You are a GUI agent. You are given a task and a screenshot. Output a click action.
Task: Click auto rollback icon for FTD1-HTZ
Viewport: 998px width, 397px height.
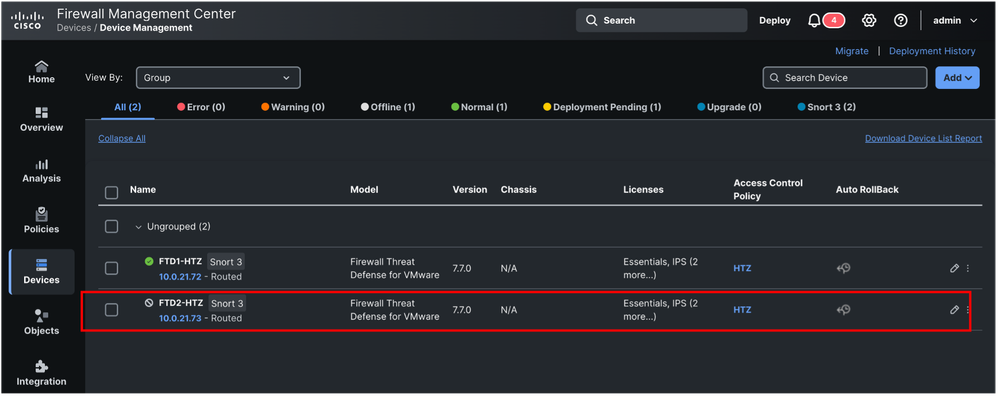tap(843, 268)
